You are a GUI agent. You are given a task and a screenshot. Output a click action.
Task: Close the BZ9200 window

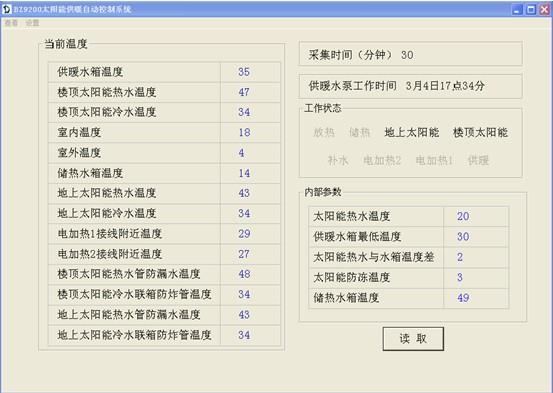pos(545,10)
